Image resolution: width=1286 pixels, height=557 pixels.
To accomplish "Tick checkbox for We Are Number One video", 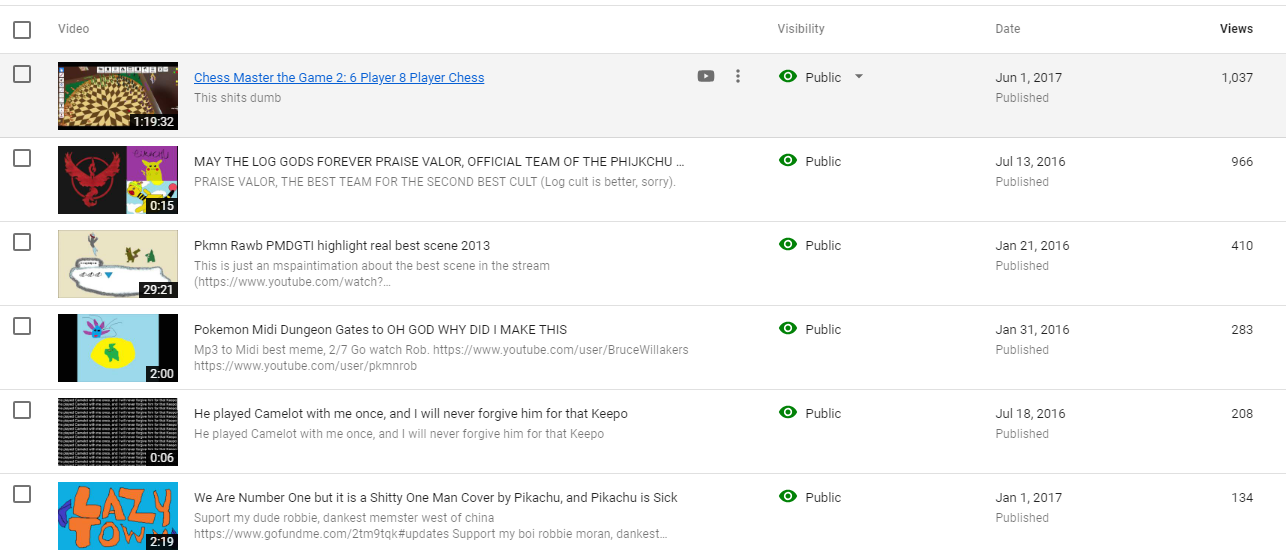I will 22,494.
